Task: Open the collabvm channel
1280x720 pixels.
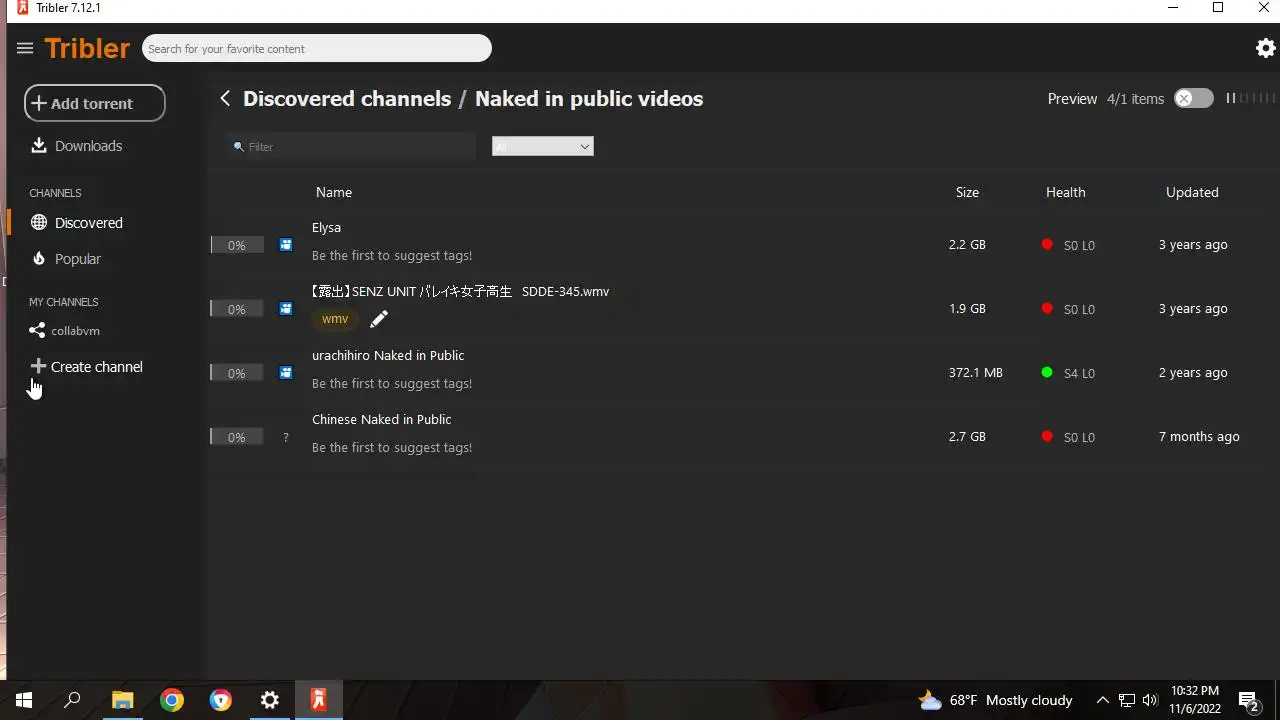Action: 65,331
